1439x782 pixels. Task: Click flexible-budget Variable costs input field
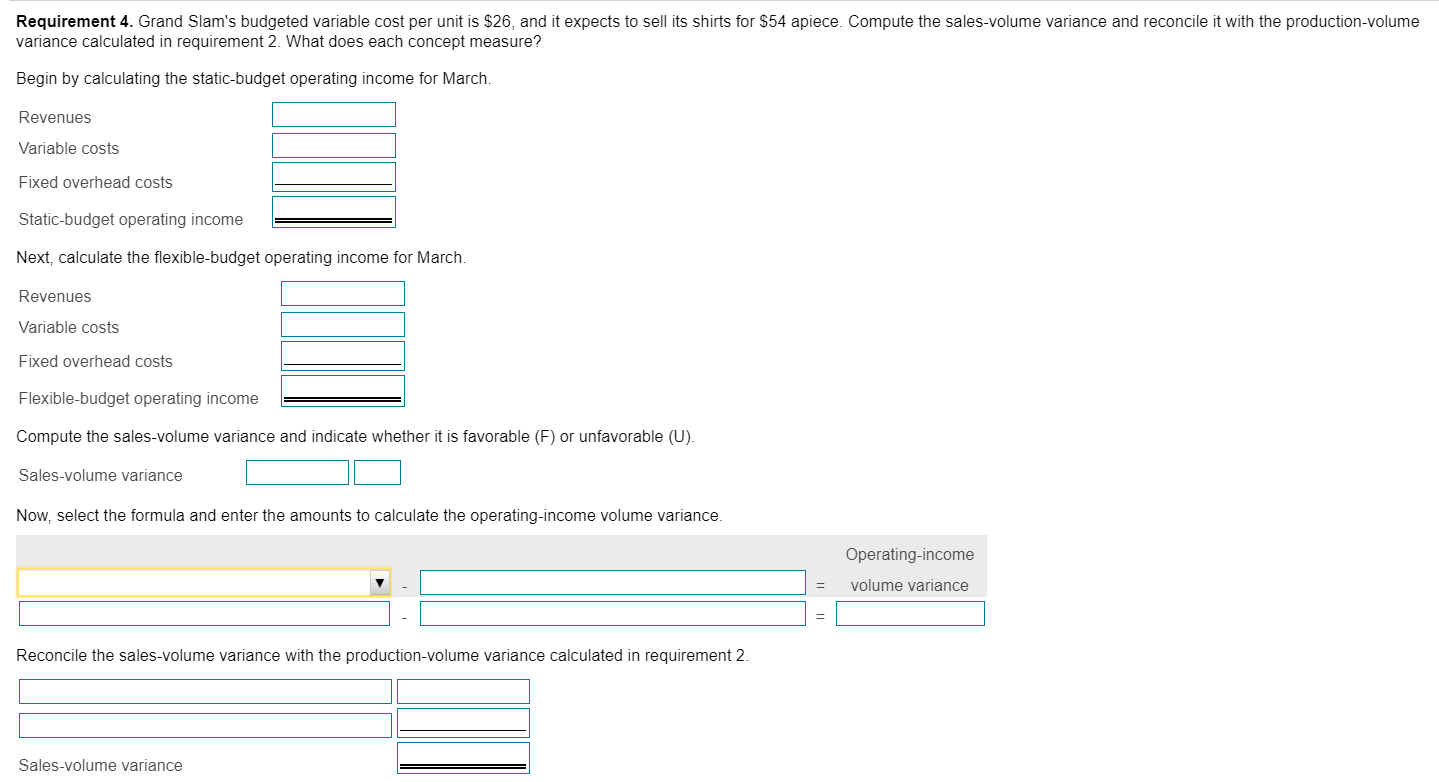tap(343, 325)
